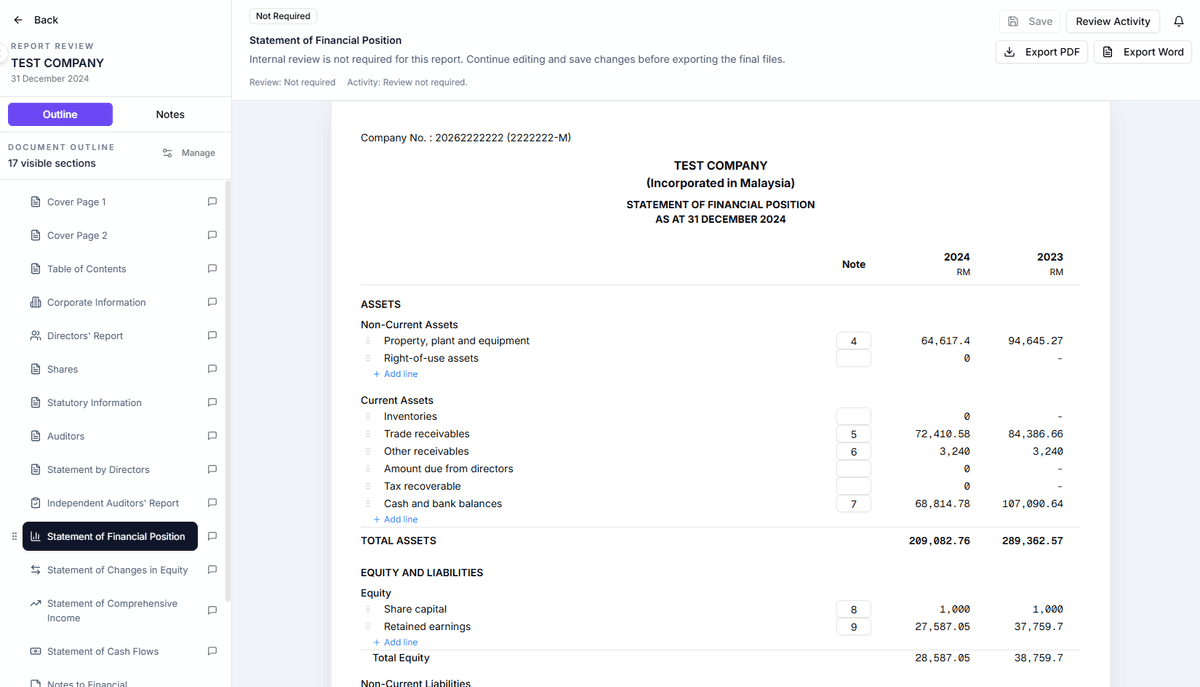The image size is (1200, 687).
Task: Switch to the Outline tab
Action: (x=60, y=114)
